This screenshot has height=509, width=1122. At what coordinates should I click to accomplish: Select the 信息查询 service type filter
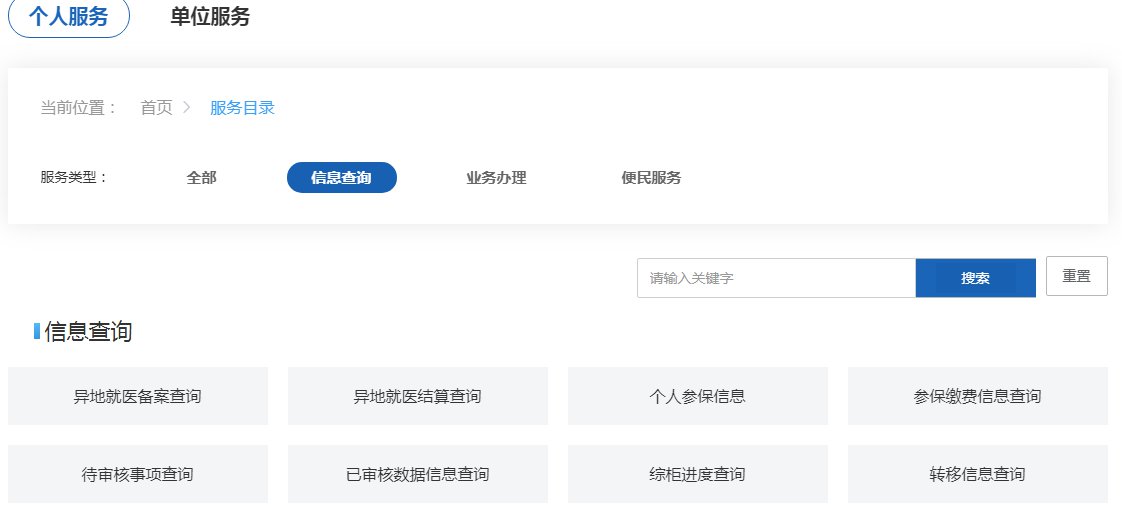[x=341, y=178]
